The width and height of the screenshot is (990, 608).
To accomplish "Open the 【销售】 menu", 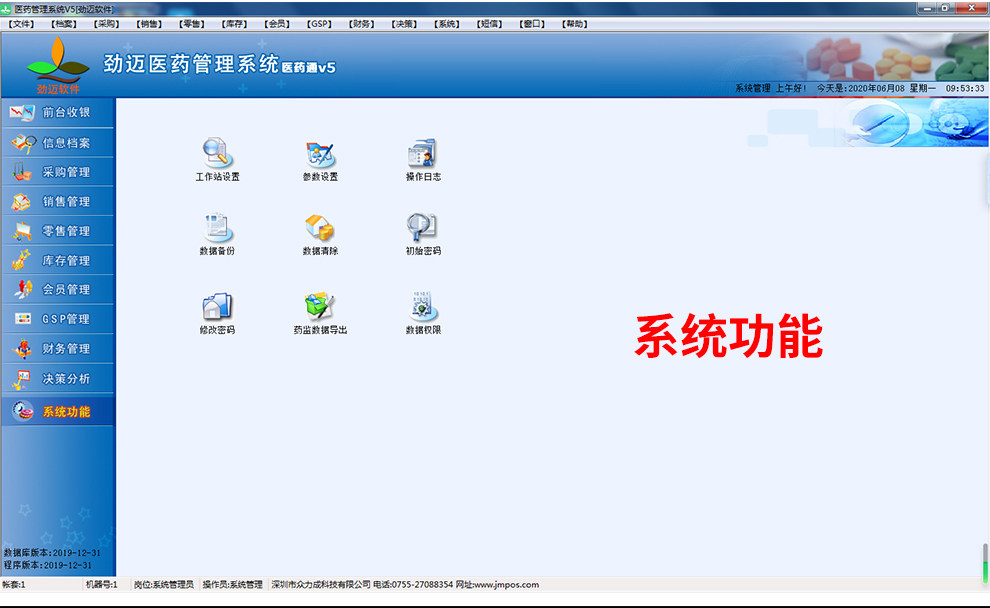I will 149,24.
